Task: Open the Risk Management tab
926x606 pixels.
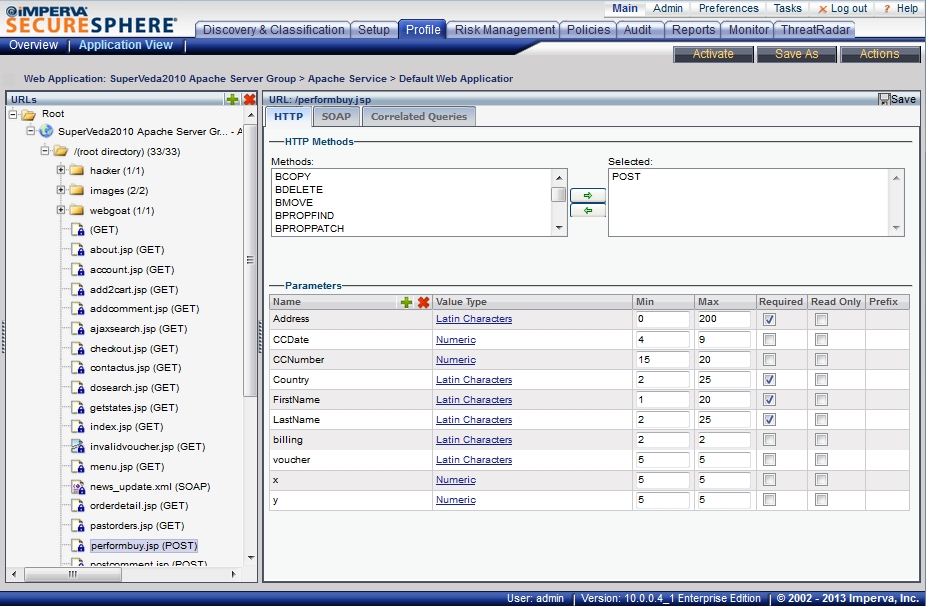Action: (504, 30)
